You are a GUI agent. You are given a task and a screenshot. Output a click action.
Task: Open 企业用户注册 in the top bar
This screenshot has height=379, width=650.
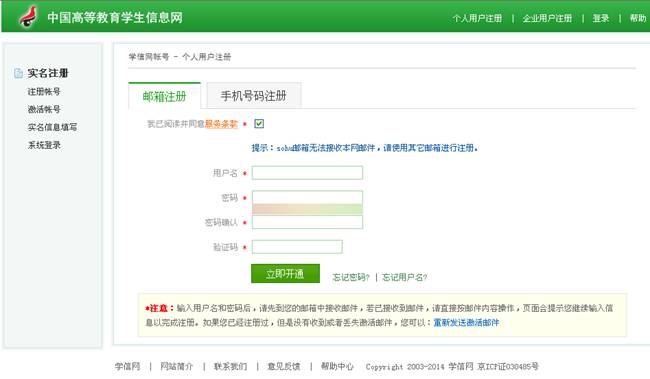pos(547,18)
